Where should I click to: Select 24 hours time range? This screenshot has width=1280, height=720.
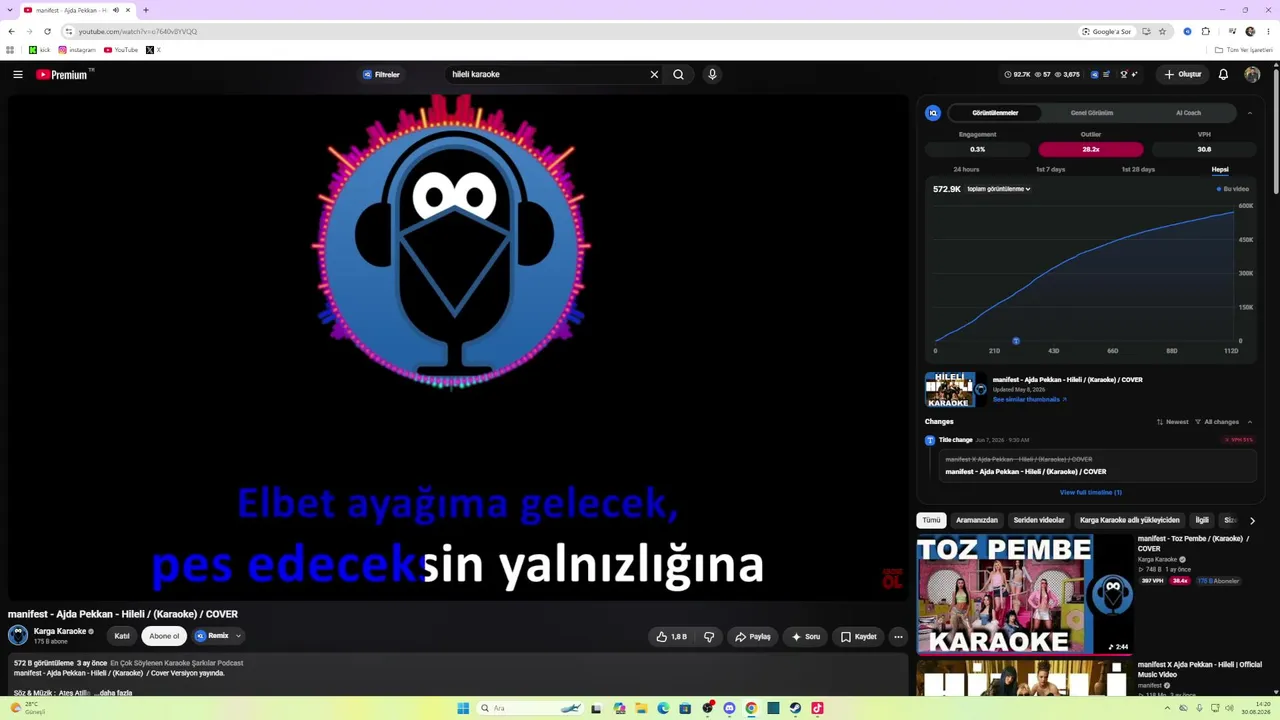966,169
